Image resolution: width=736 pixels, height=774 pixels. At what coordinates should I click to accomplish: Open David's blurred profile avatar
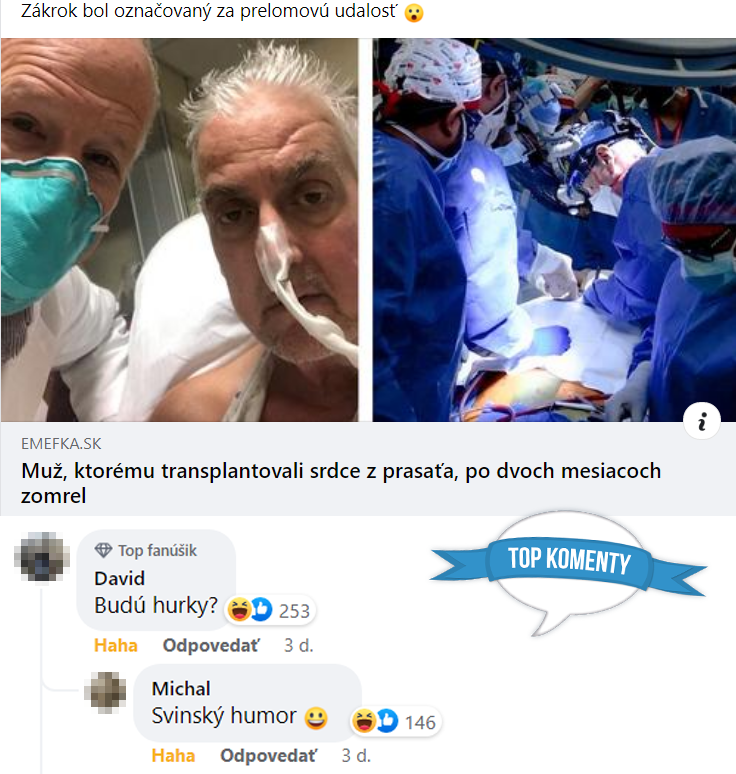[42, 556]
